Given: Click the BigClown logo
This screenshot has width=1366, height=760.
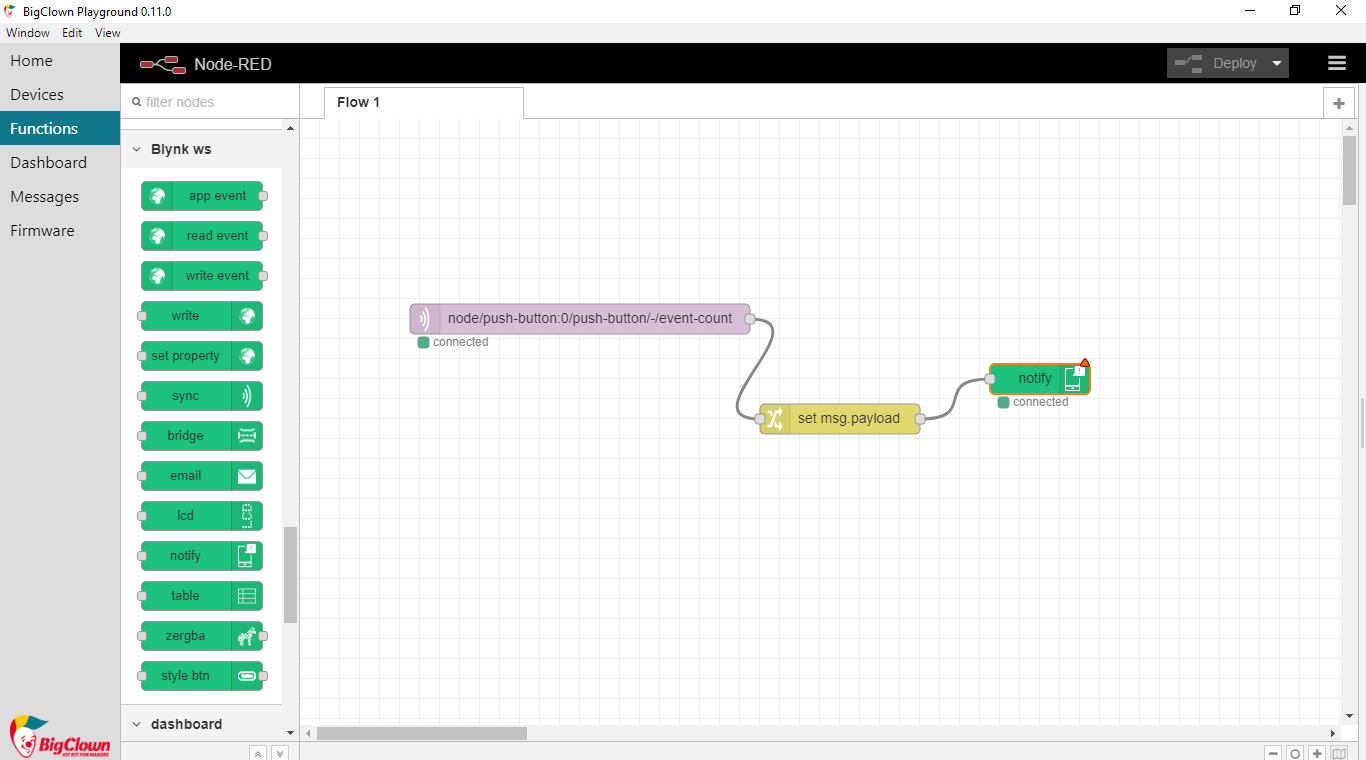Looking at the screenshot, I should tap(60, 736).
